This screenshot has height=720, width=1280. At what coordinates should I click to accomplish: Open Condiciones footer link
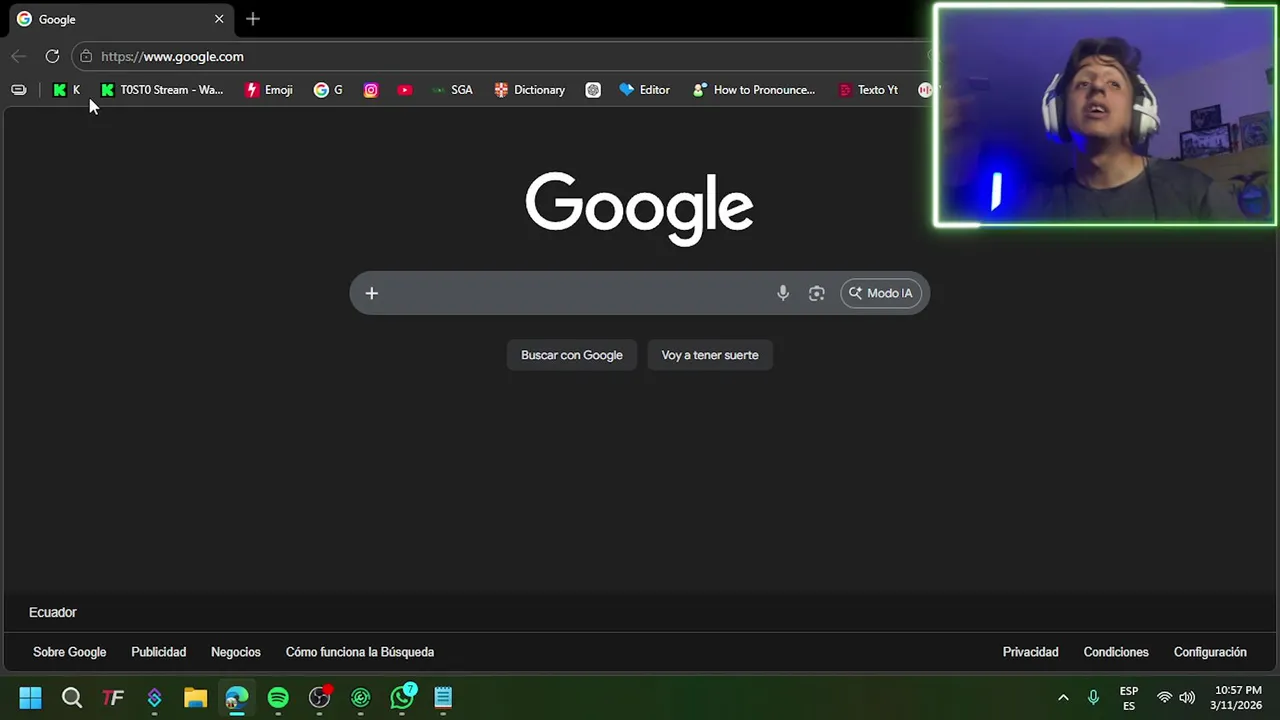1116,652
